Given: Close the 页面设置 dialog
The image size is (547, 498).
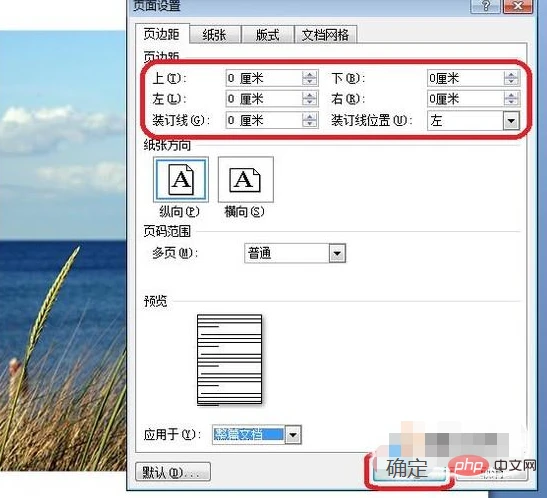Looking at the screenshot, I should pos(518,6).
